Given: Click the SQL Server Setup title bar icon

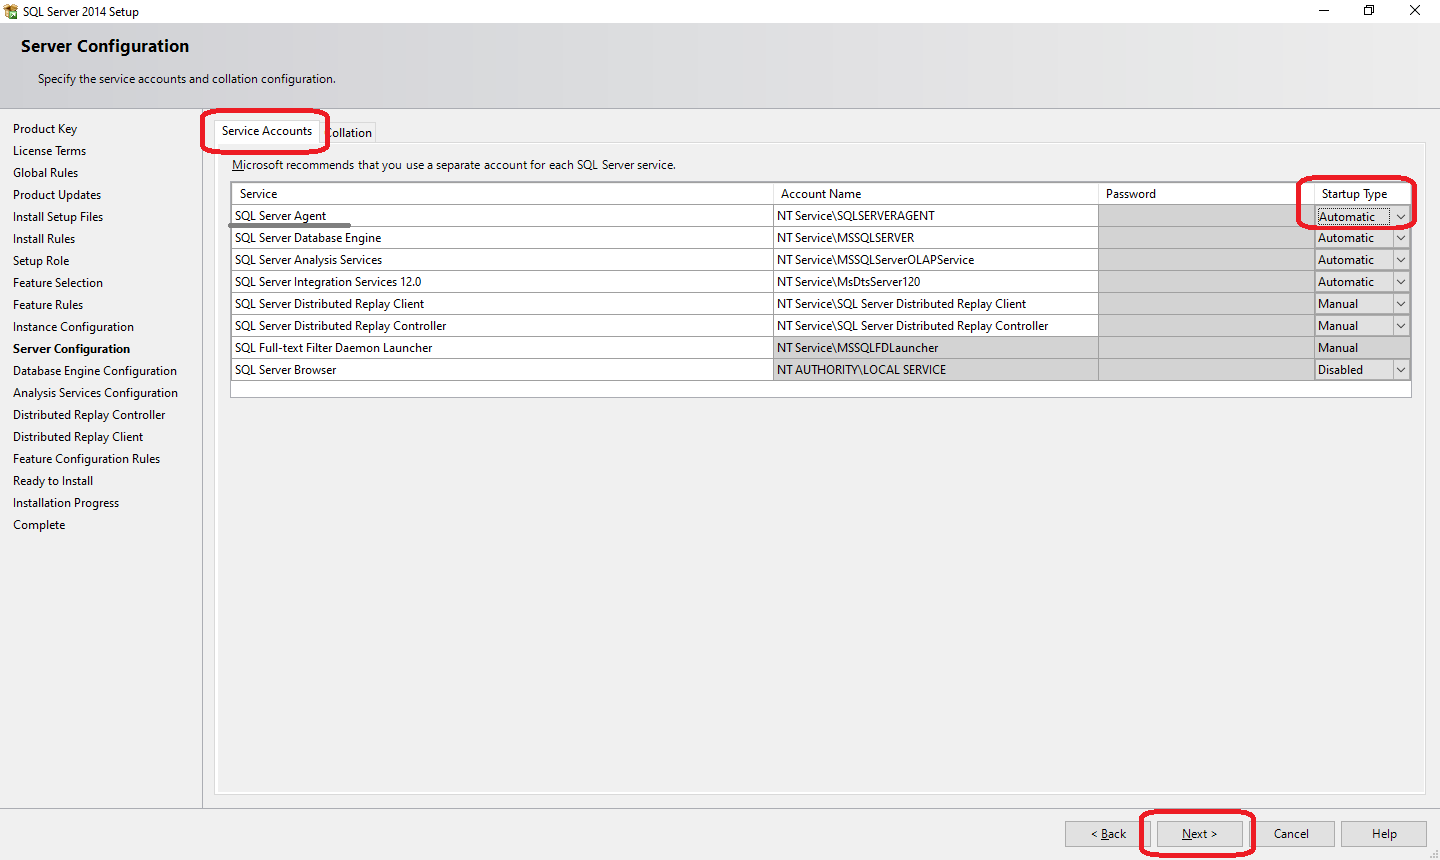Looking at the screenshot, I should (11, 11).
